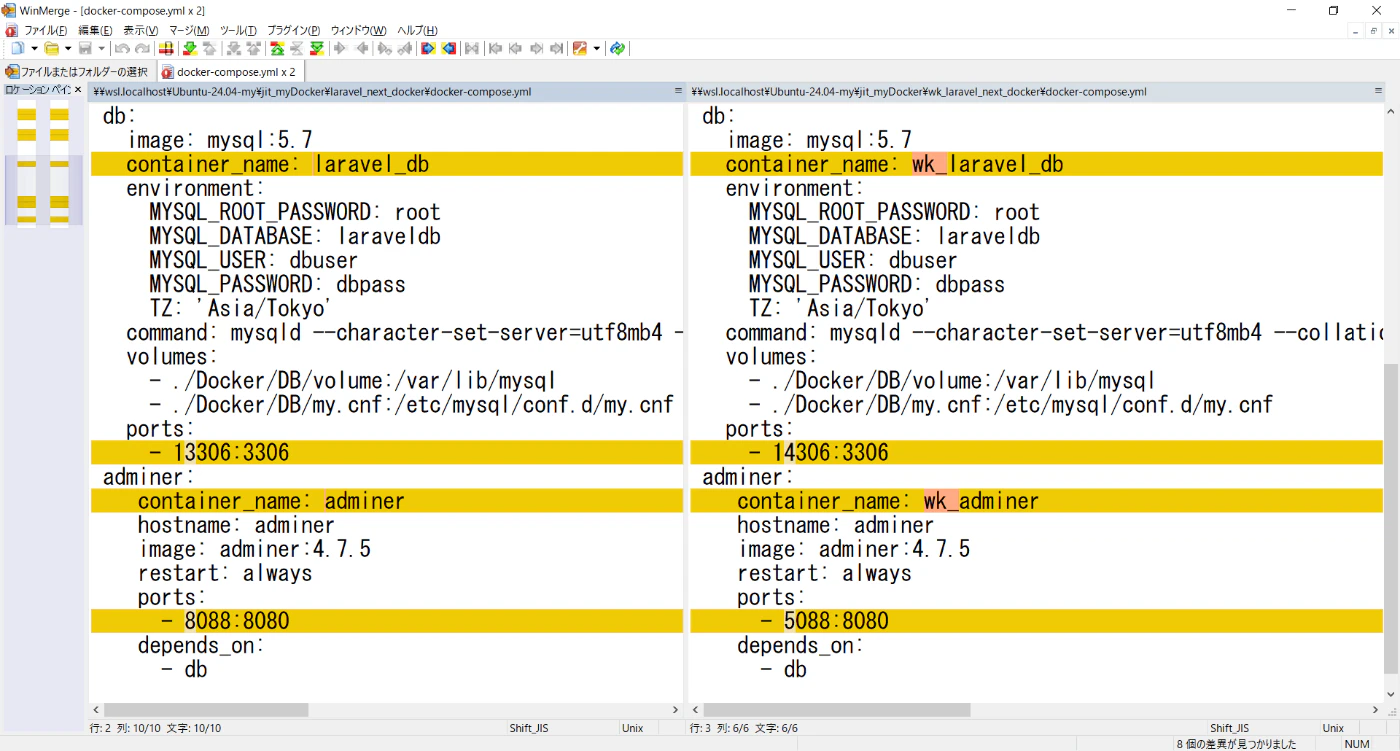Click the left pane header menu button

pos(678,91)
